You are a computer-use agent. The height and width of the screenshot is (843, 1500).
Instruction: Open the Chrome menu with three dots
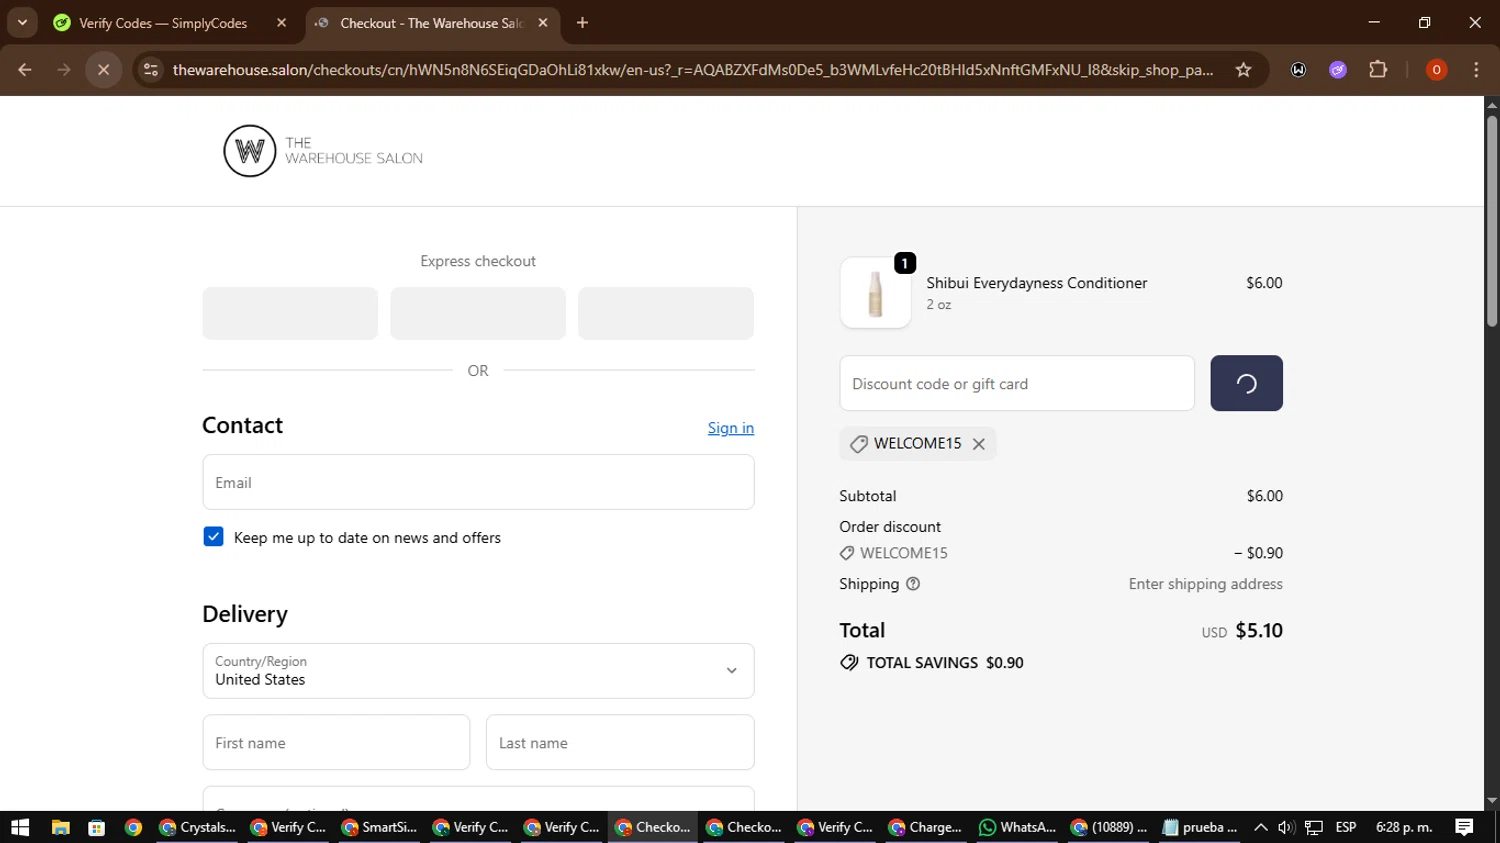pos(1476,70)
